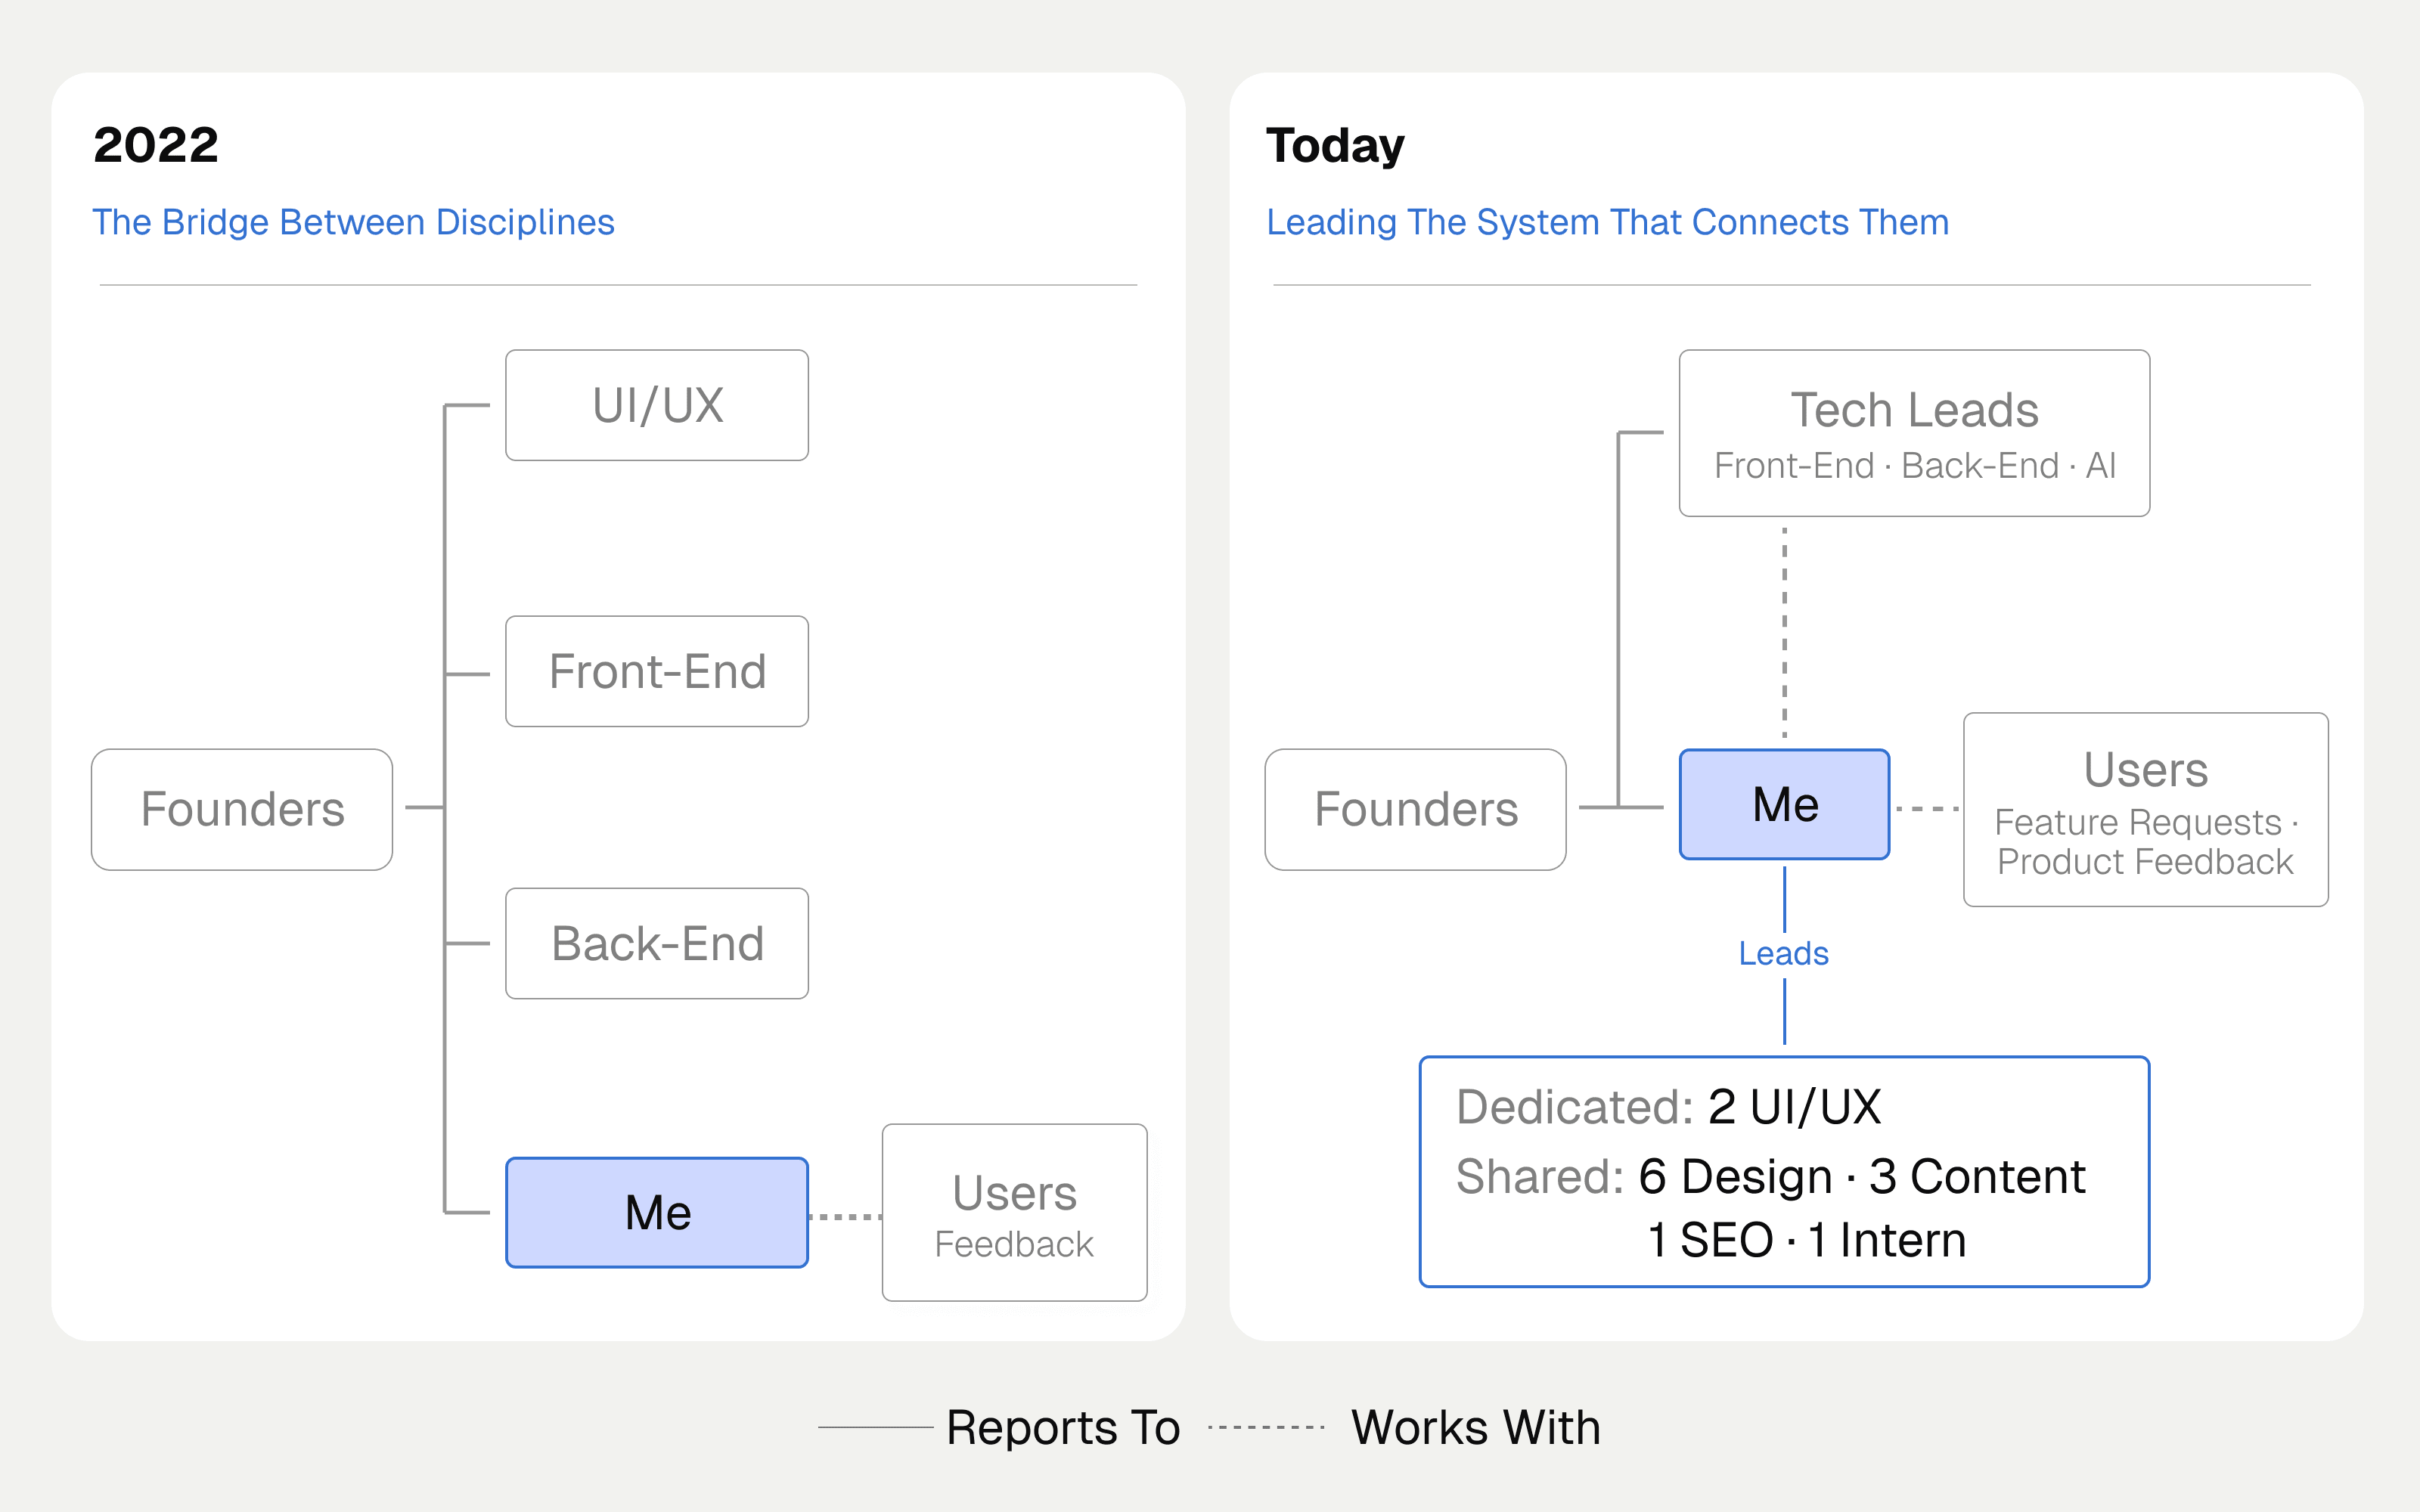Click the 'Works With' legend label
The height and width of the screenshot is (1512, 2420).
[1476, 1427]
